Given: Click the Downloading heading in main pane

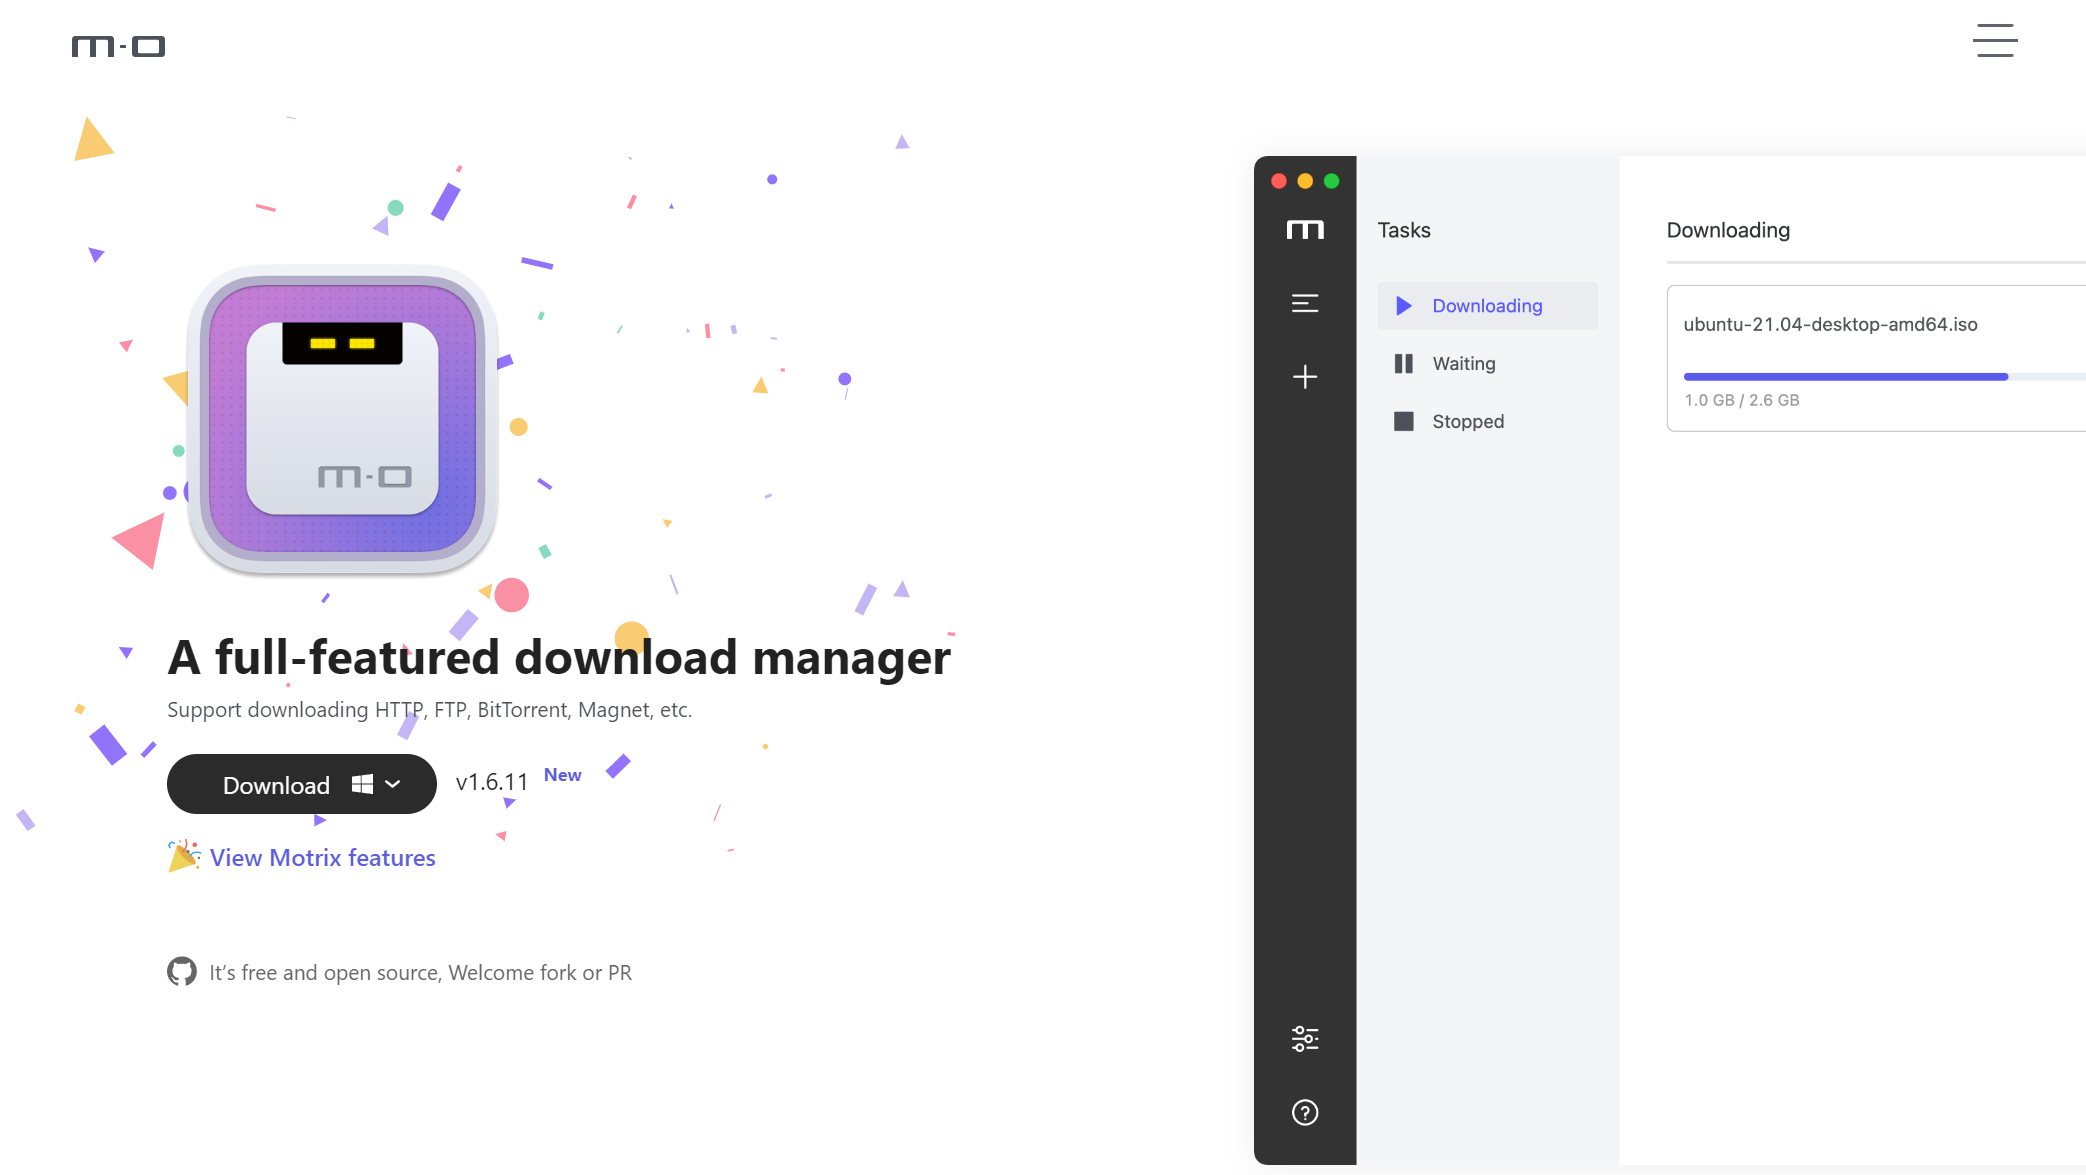Looking at the screenshot, I should 1728,230.
